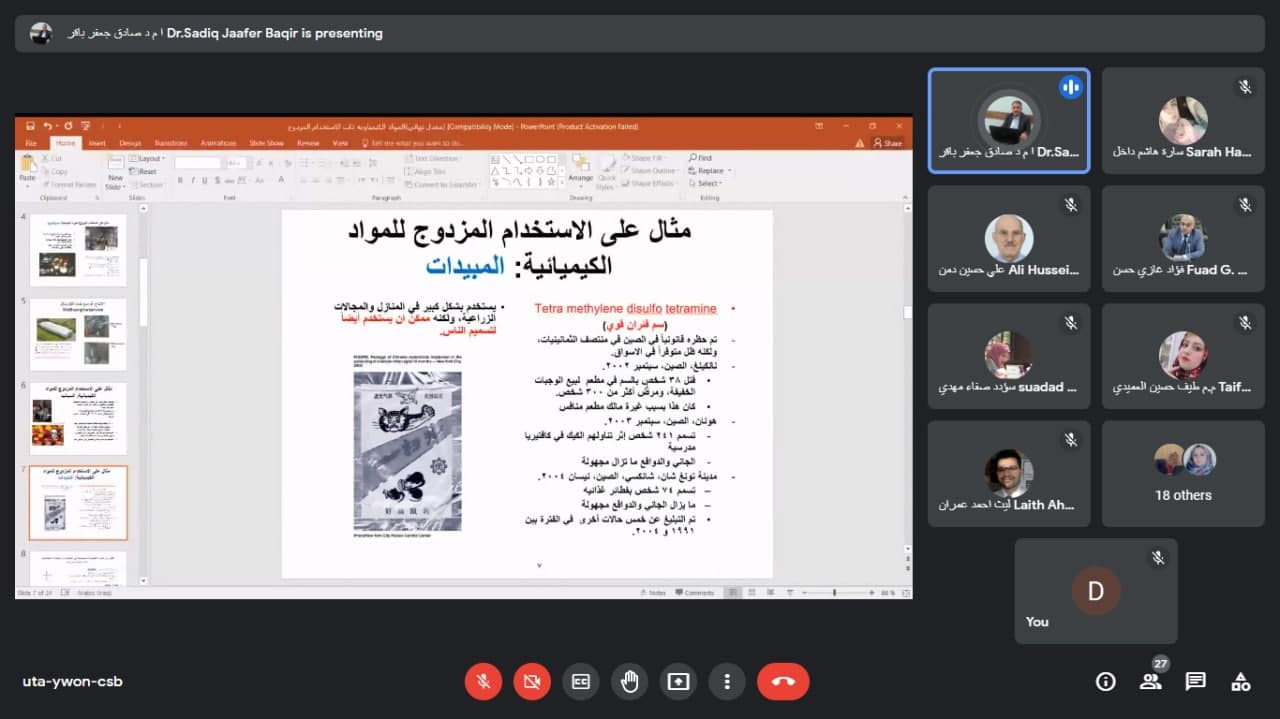Click the presenter name banner at top
The width and height of the screenshot is (1280, 719).
[224, 33]
